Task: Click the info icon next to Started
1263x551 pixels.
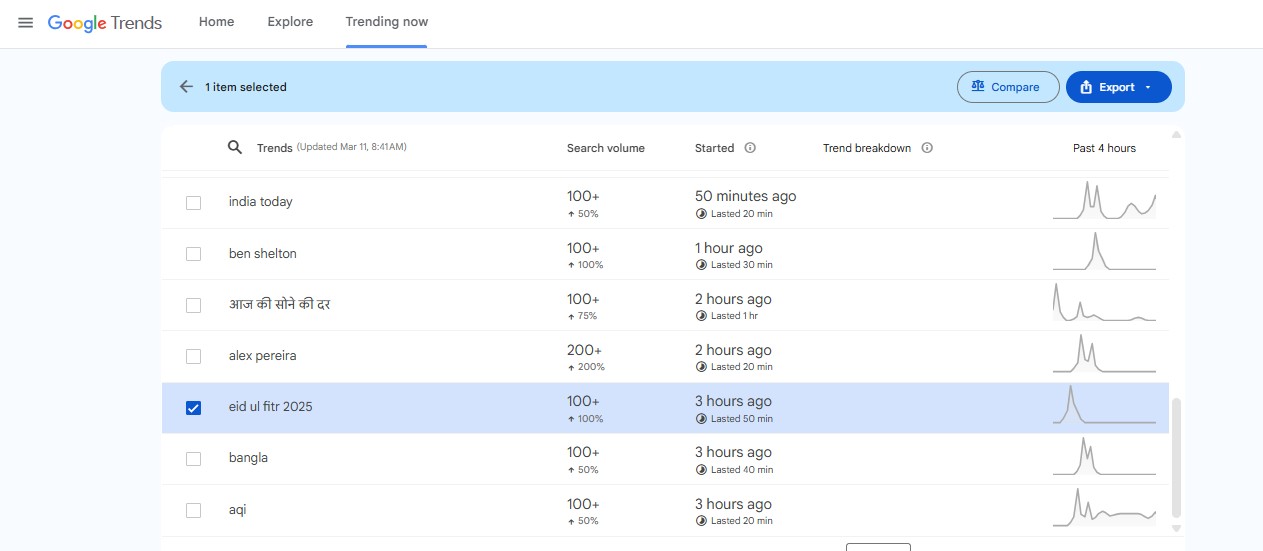Action: 750,148
